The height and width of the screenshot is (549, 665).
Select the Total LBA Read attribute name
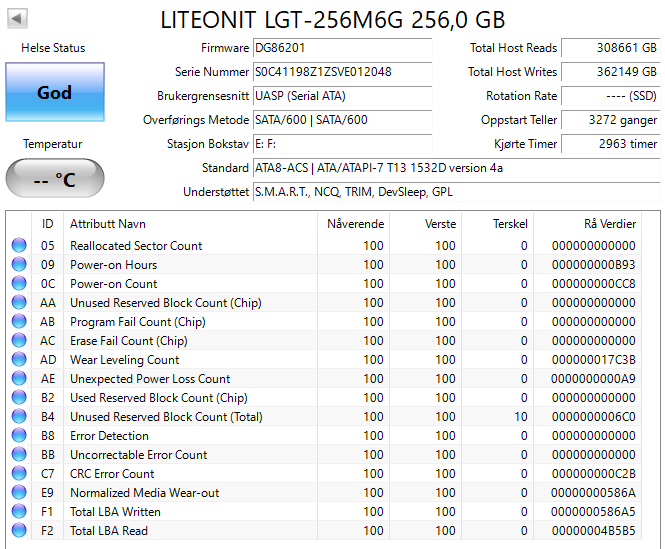point(109,531)
